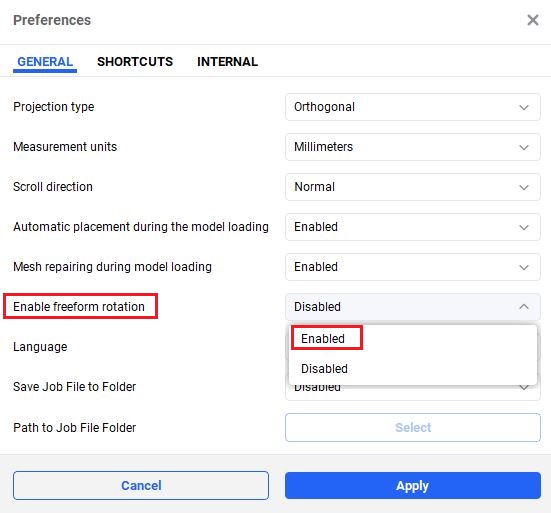Viewport: 551px width, 513px height.
Task: Close the Preferences dialog with X icon
Action: pyautogui.click(x=533, y=20)
